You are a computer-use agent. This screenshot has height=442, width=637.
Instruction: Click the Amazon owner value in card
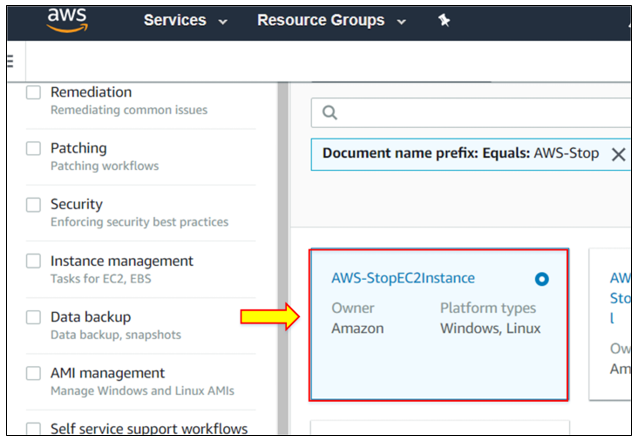click(358, 328)
